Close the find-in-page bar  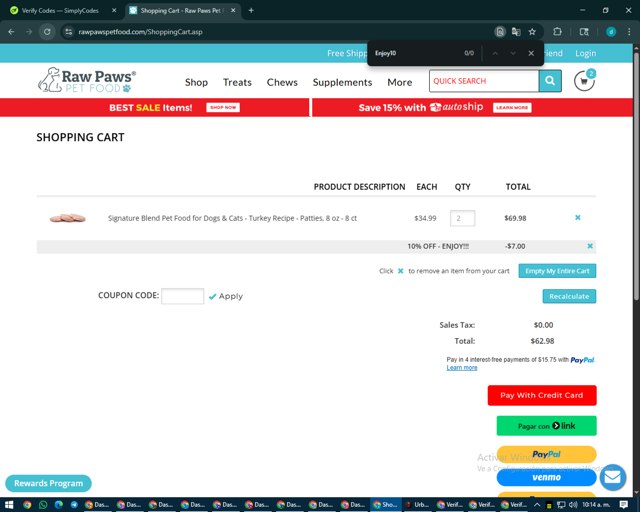(x=531, y=53)
